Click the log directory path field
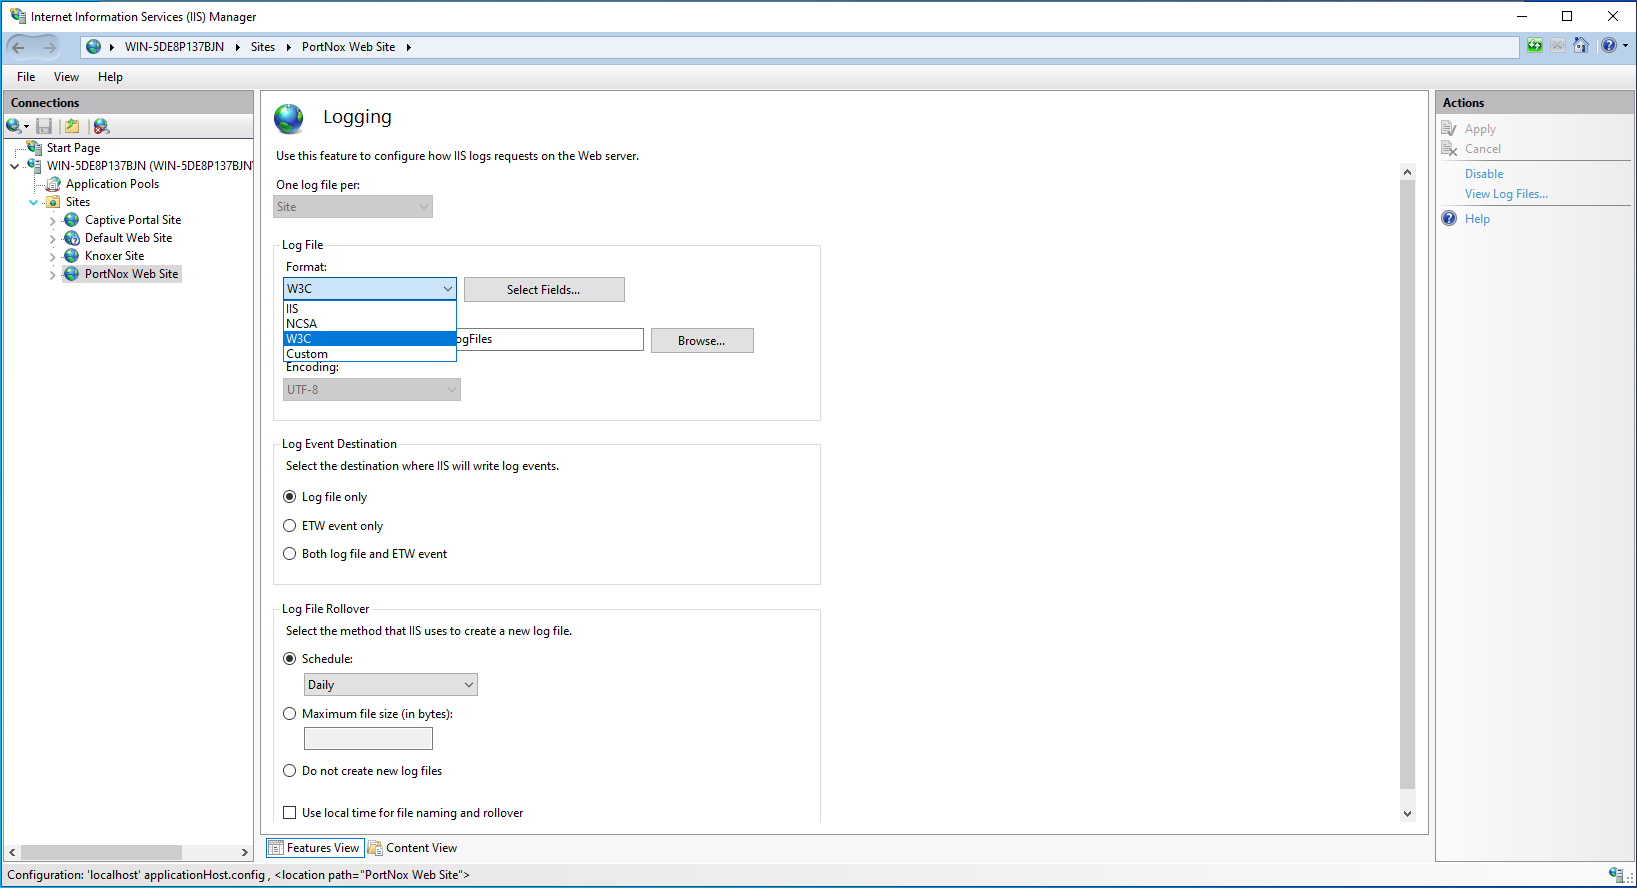The height and width of the screenshot is (888, 1637). click(x=549, y=339)
